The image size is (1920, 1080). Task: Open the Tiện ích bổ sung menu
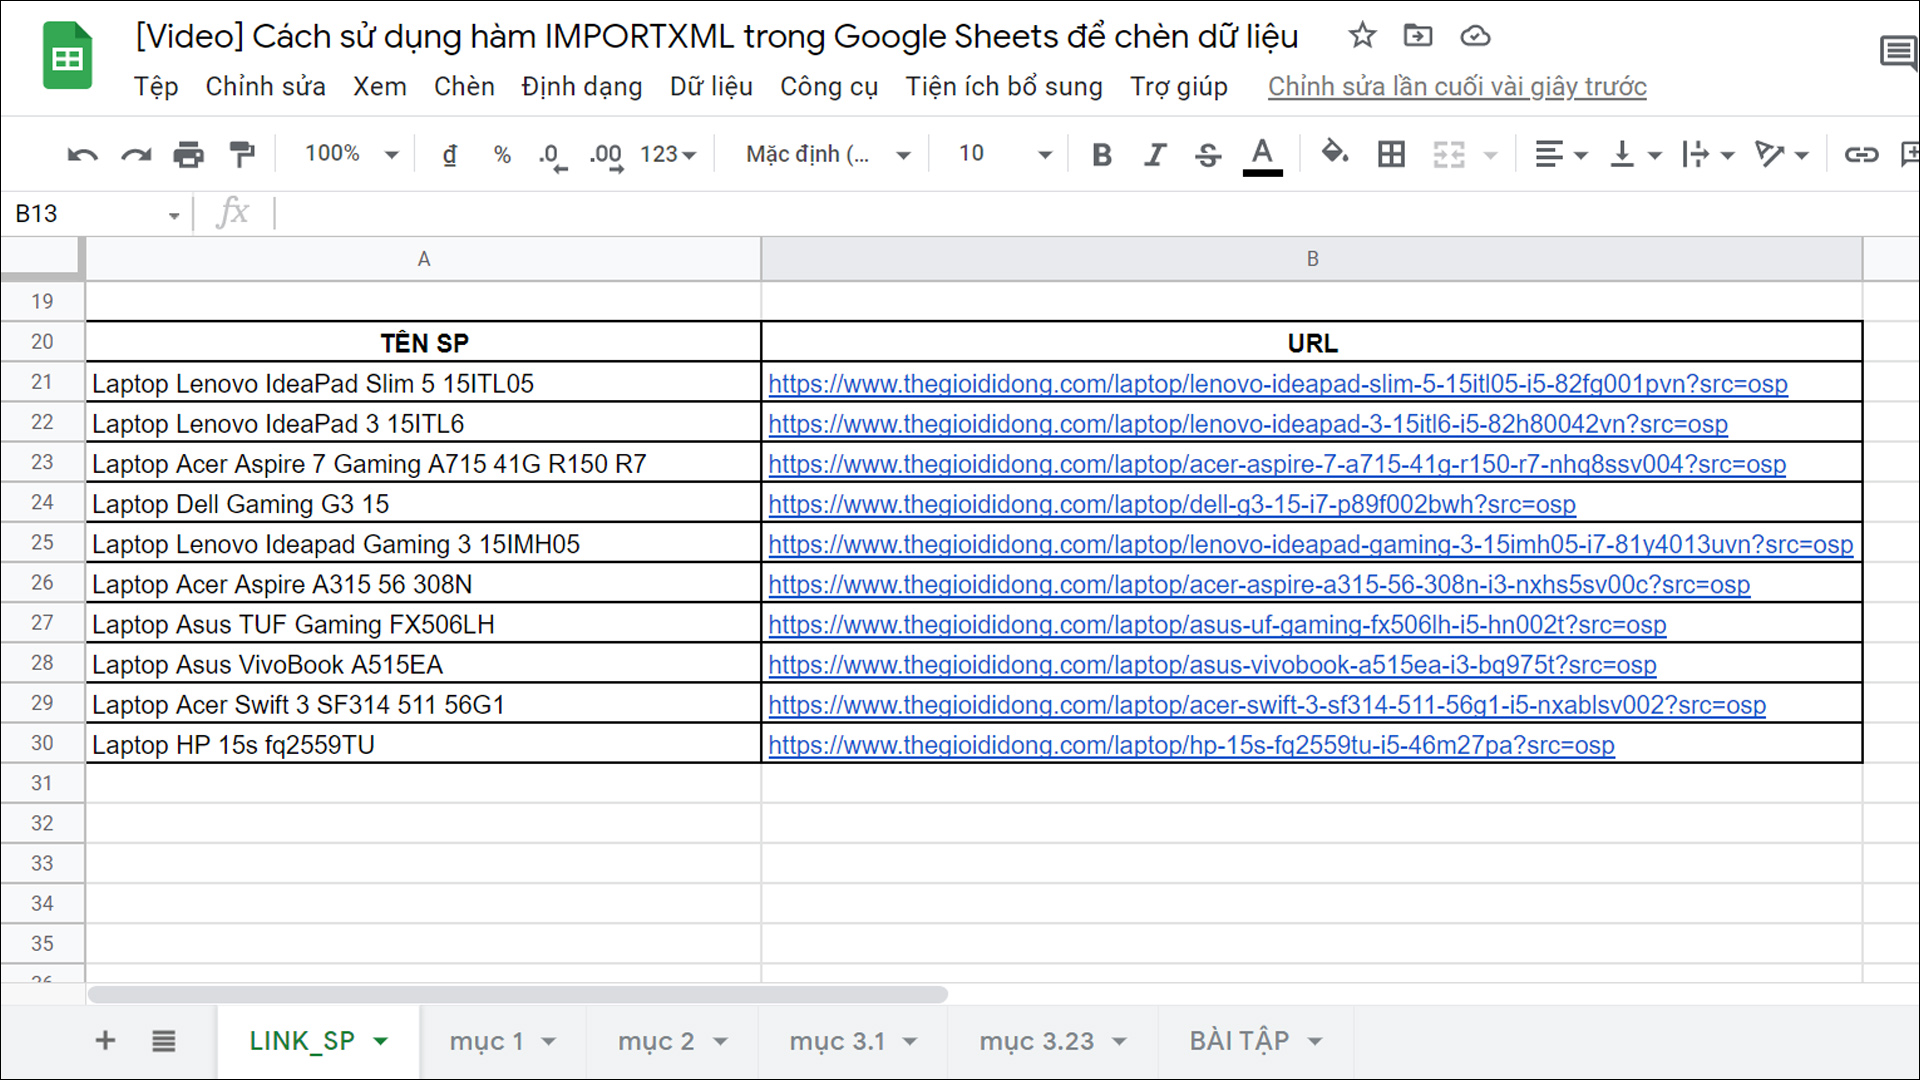tap(1004, 87)
